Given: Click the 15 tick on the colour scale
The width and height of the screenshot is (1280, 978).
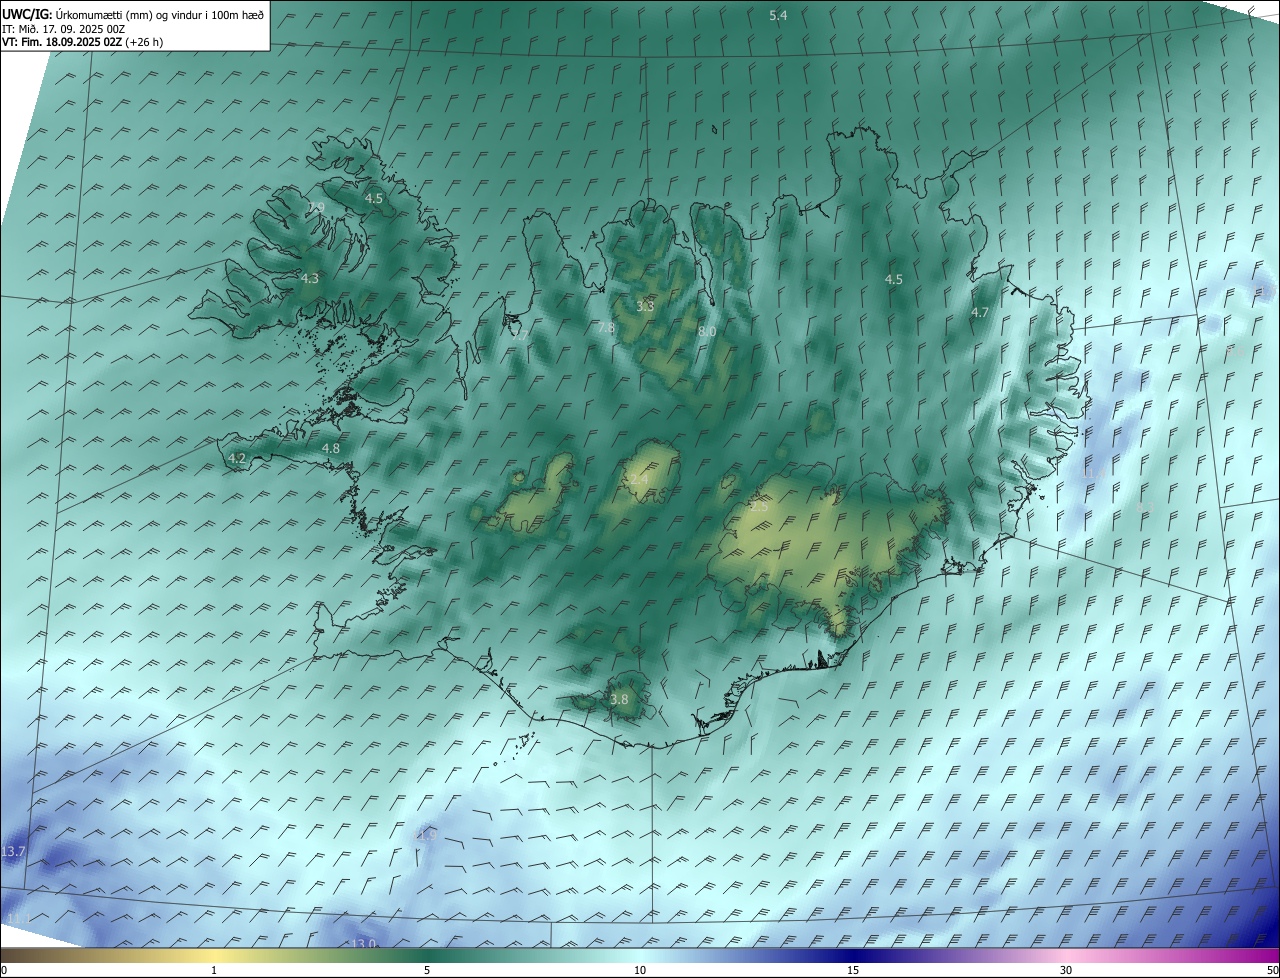Looking at the screenshot, I should [853, 971].
